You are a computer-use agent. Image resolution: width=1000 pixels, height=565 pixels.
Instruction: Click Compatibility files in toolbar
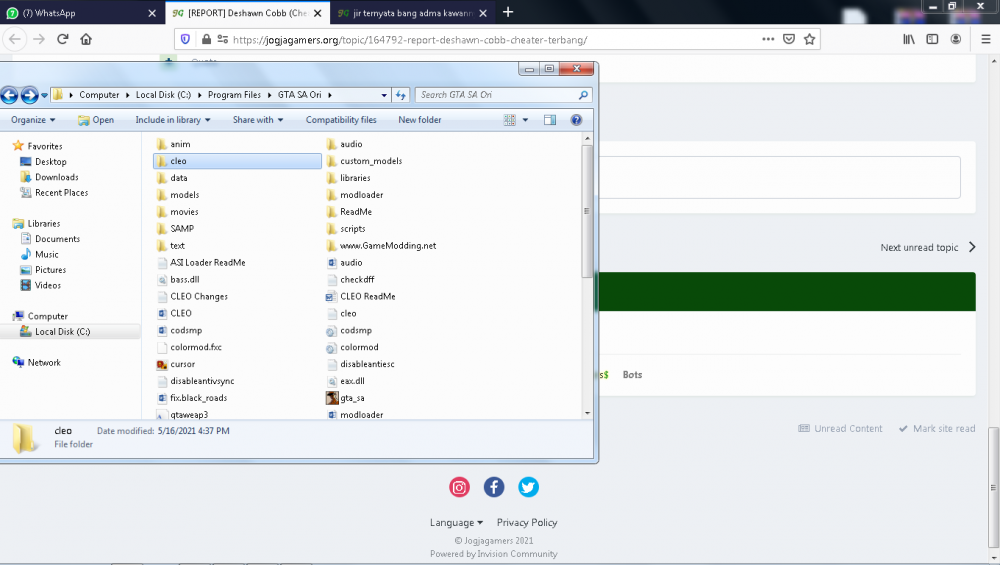[x=341, y=120]
